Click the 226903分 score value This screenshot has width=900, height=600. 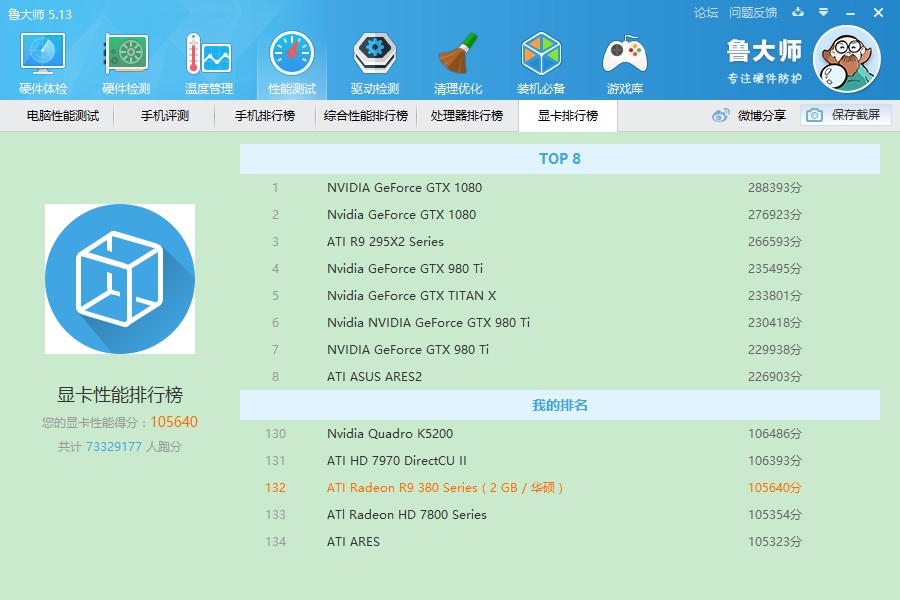[x=774, y=377]
